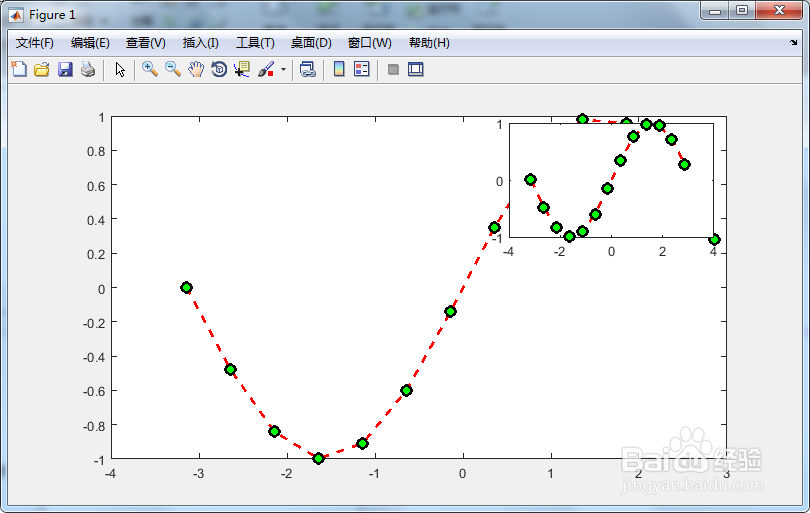Screen dimensions: 810x513
Task: Close the Figure 1 window
Action: click(x=779, y=10)
